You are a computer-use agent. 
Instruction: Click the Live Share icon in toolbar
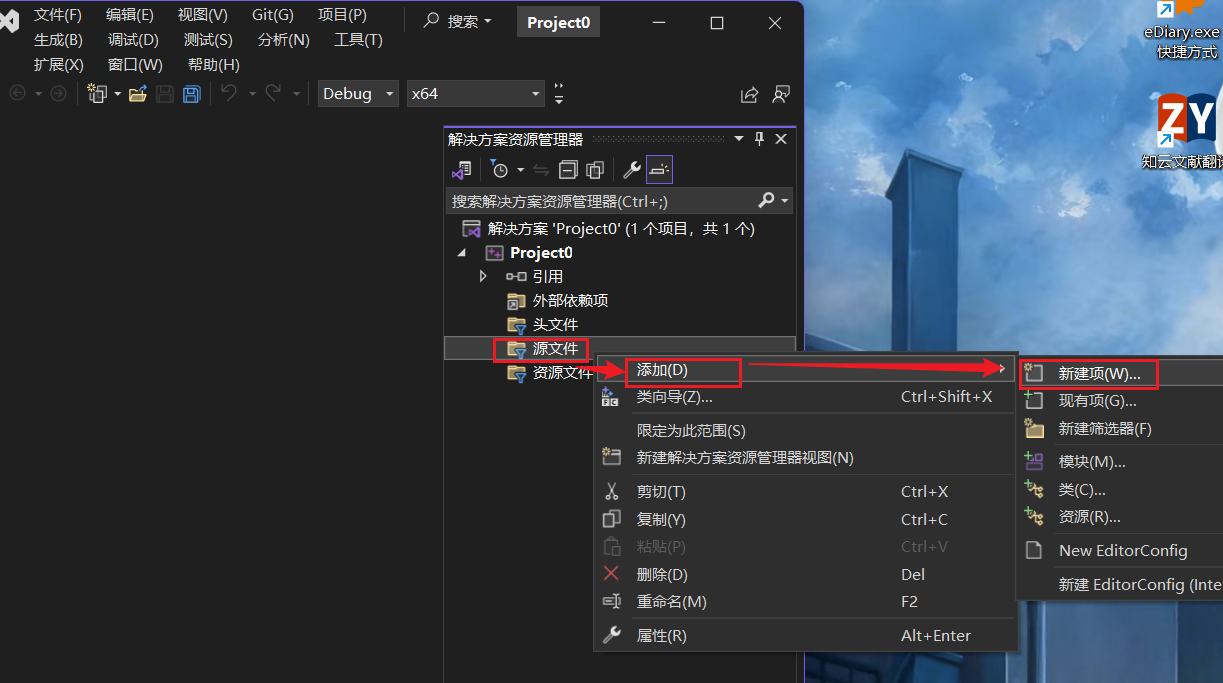(x=749, y=94)
